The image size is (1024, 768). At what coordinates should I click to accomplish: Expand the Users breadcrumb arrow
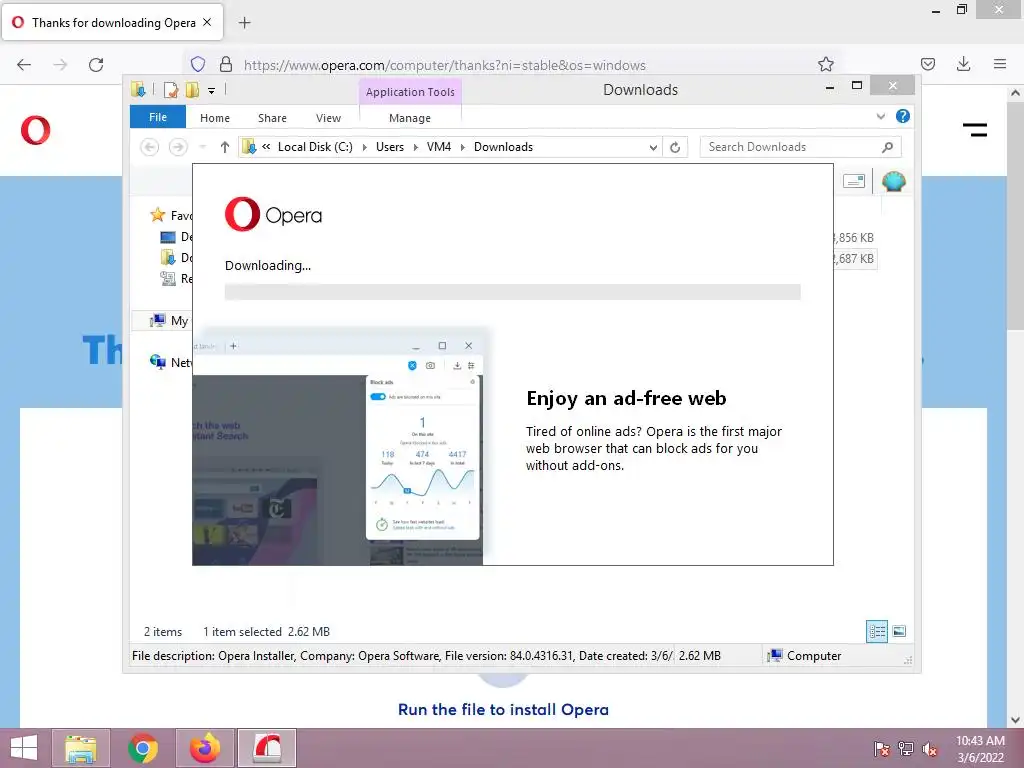(415, 148)
